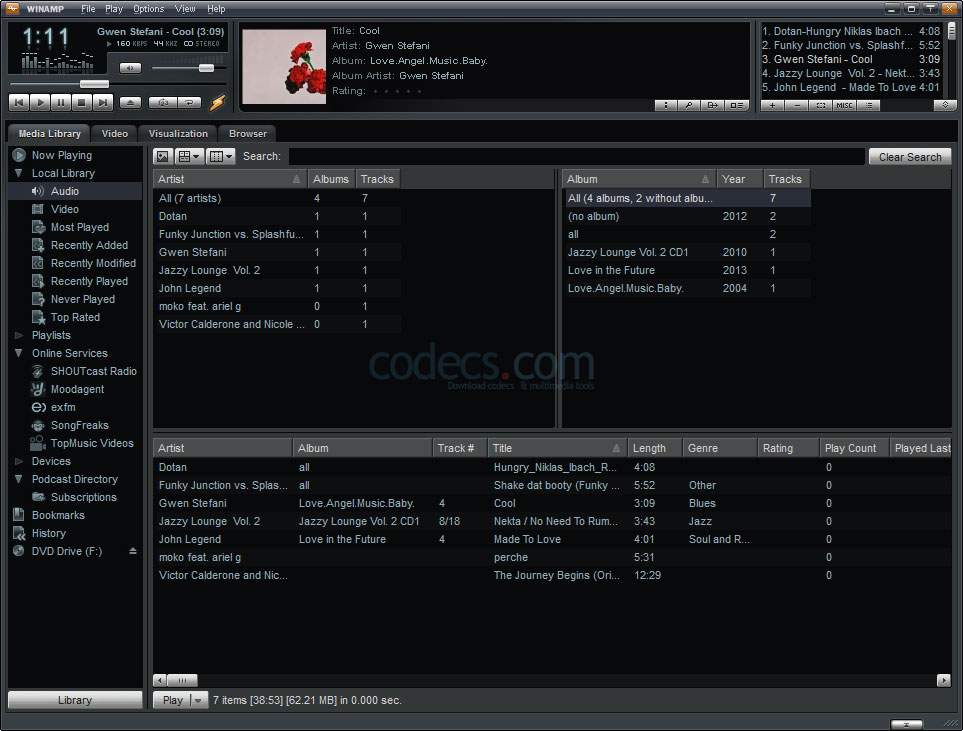Open the dropdown arrow next to Play

pyautogui.click(x=198, y=700)
